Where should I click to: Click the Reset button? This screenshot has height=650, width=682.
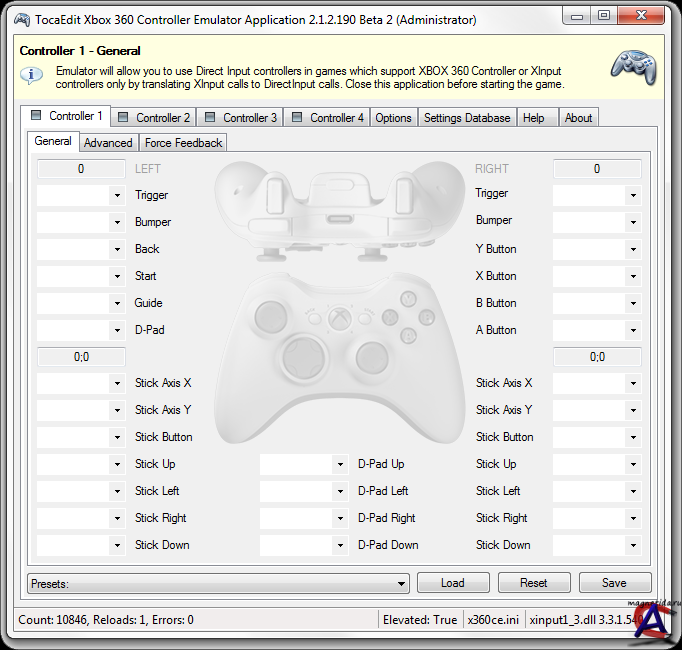[534, 583]
